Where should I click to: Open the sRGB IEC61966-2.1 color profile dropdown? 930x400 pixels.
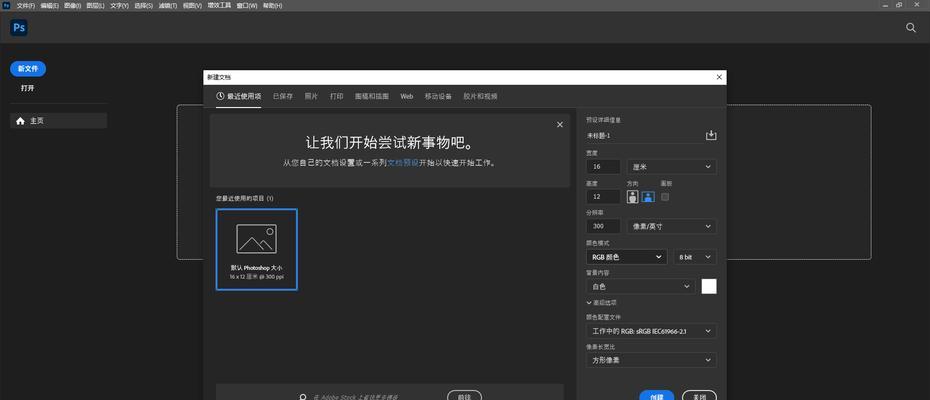click(651, 331)
